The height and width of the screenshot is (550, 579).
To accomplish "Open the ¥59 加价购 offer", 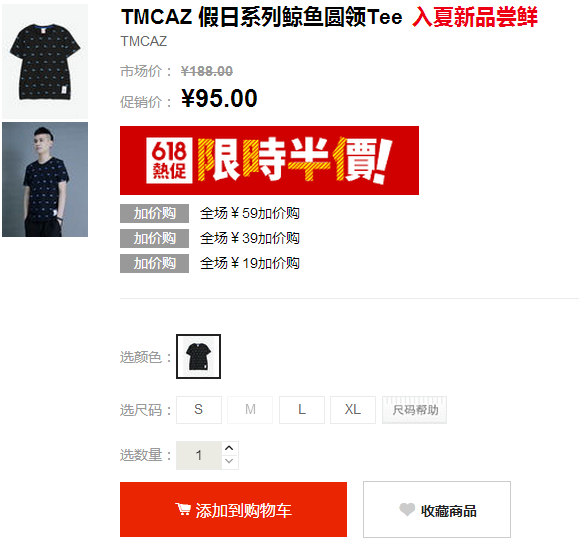I will 250,213.
